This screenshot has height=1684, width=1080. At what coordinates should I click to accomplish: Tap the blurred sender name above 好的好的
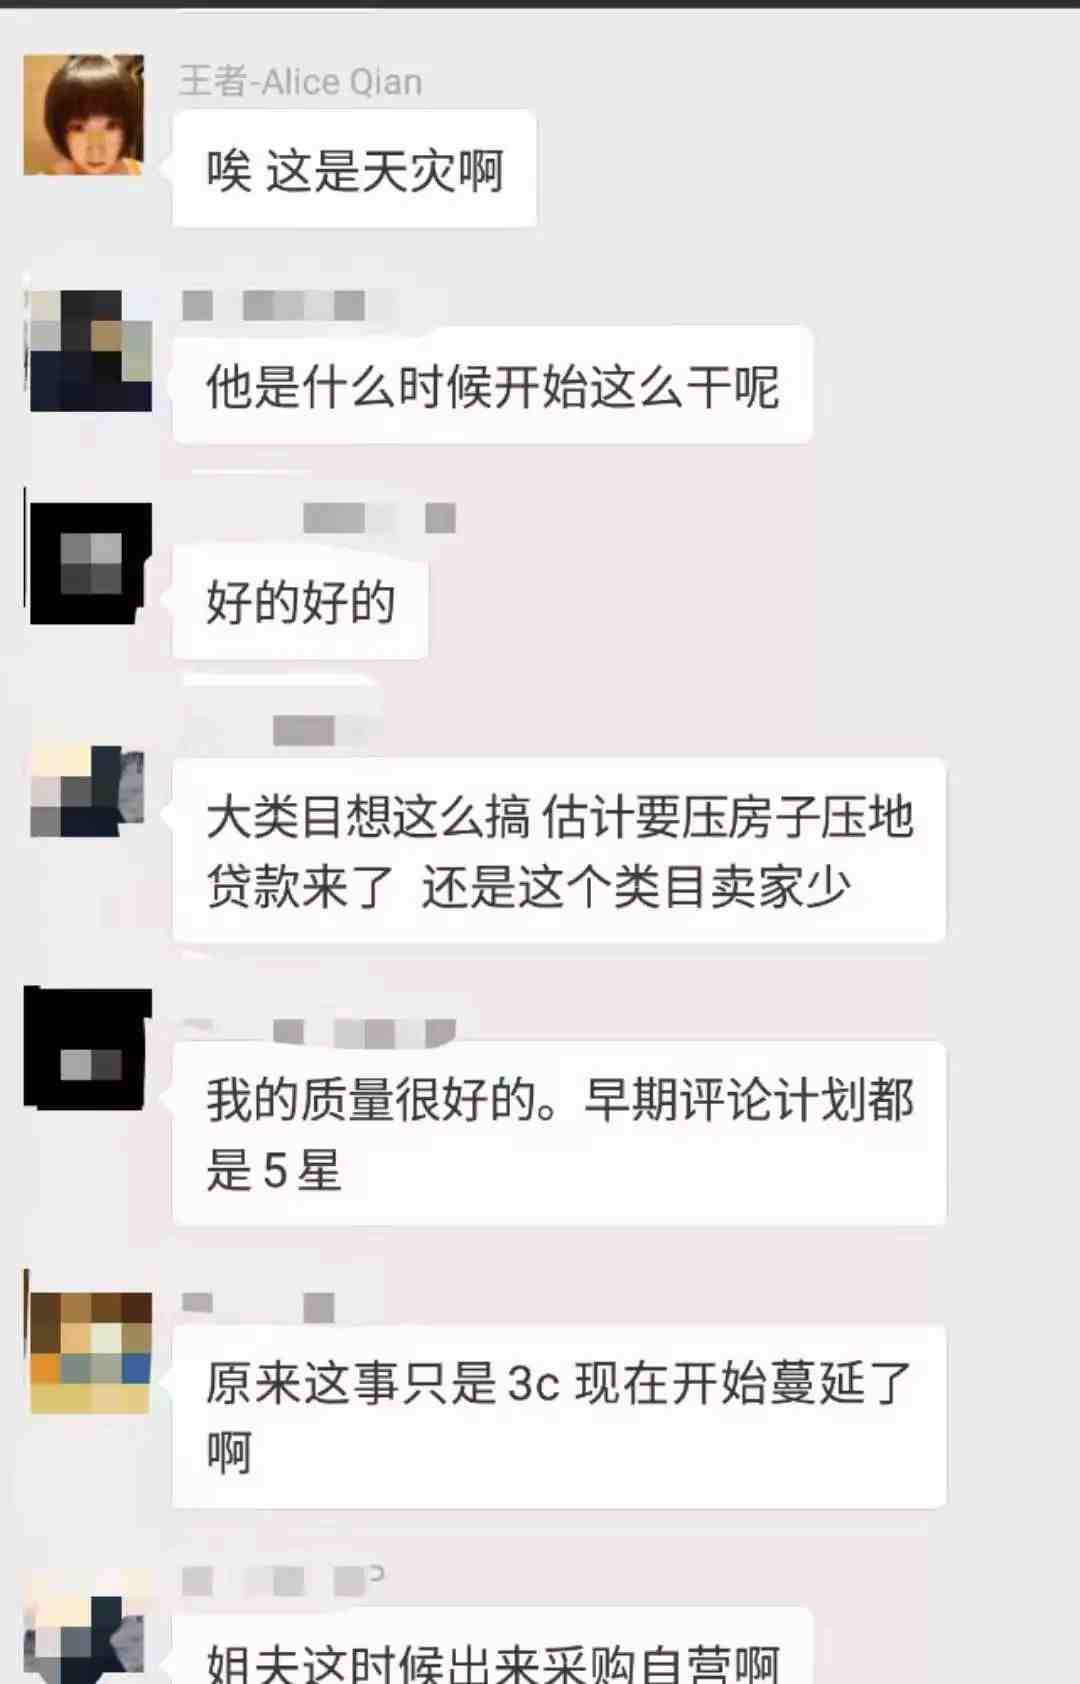click(379, 518)
